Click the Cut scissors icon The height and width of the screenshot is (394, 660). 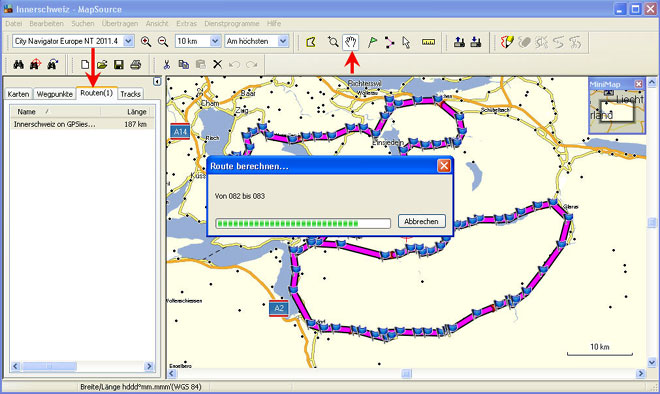click(167, 64)
